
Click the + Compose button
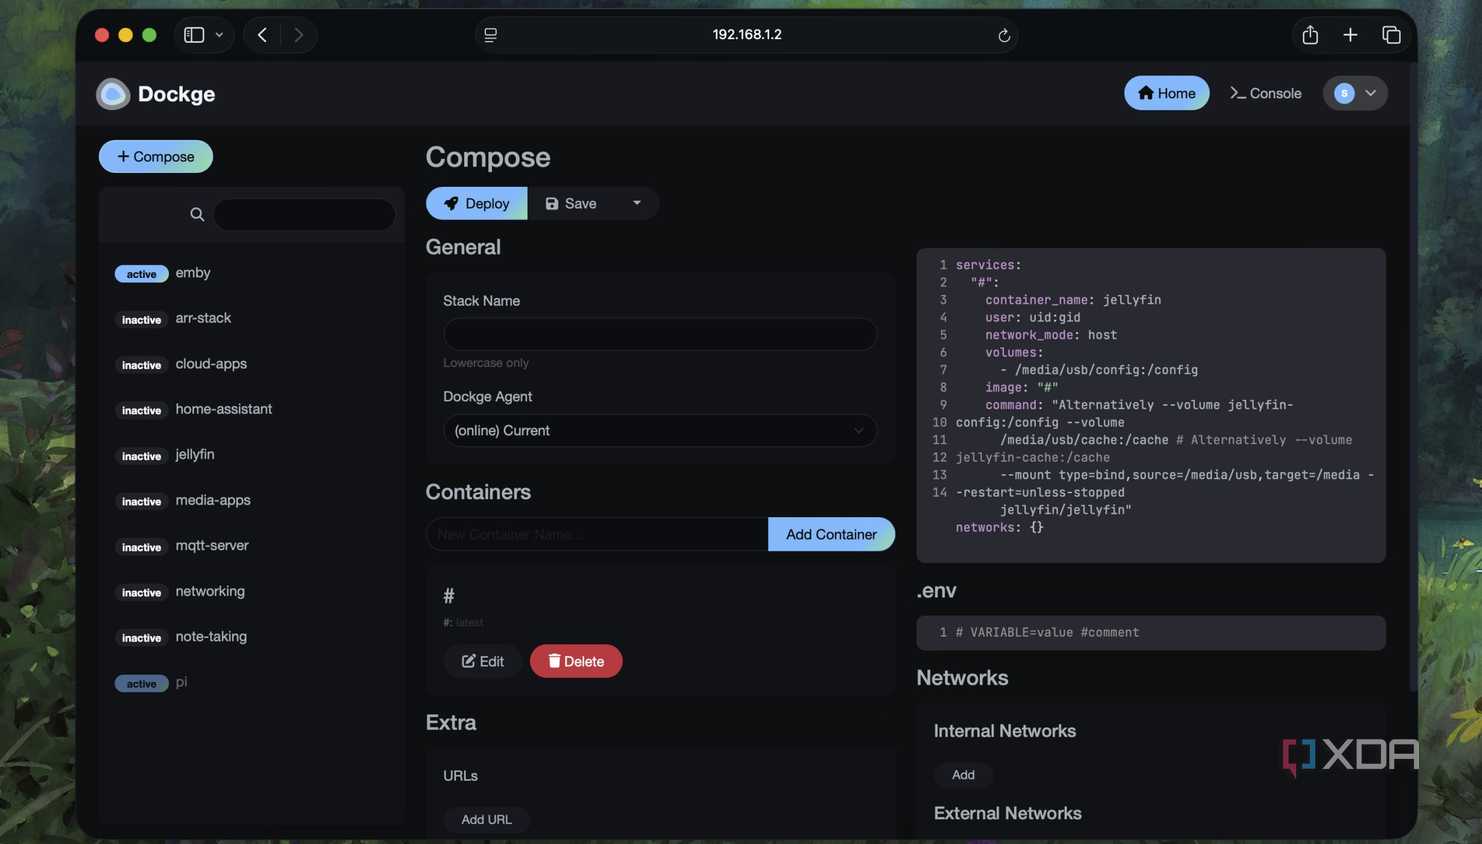coord(155,156)
